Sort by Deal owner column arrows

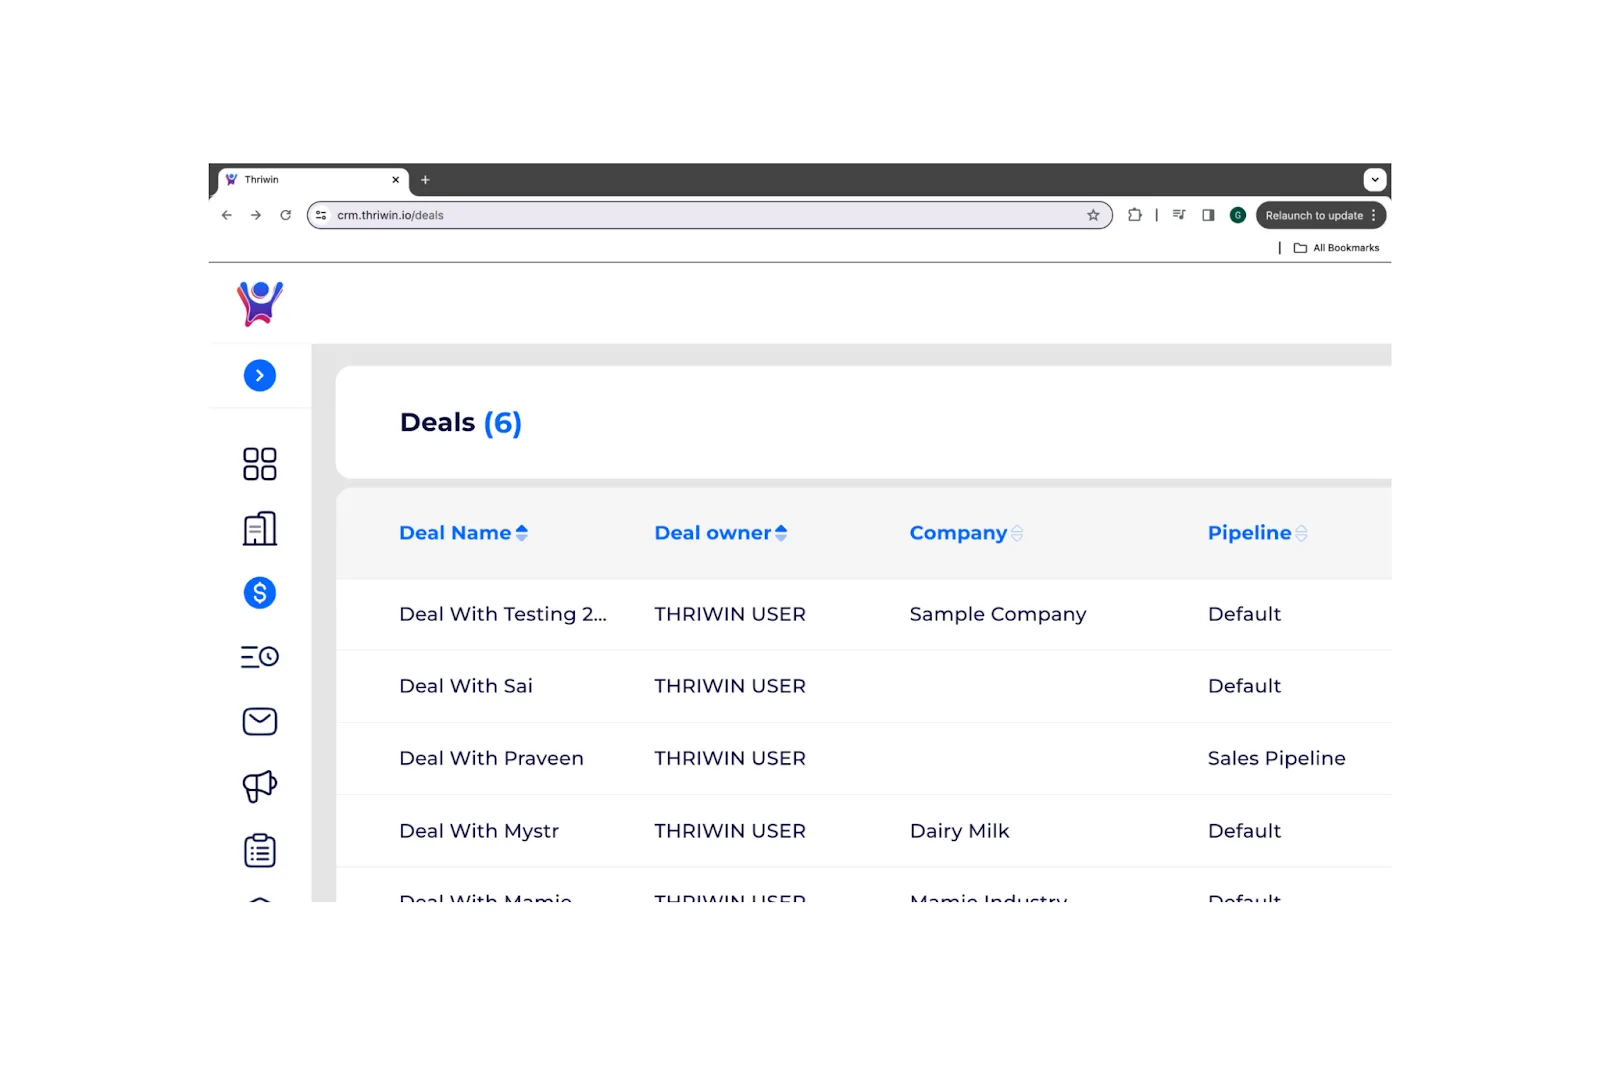click(x=781, y=533)
